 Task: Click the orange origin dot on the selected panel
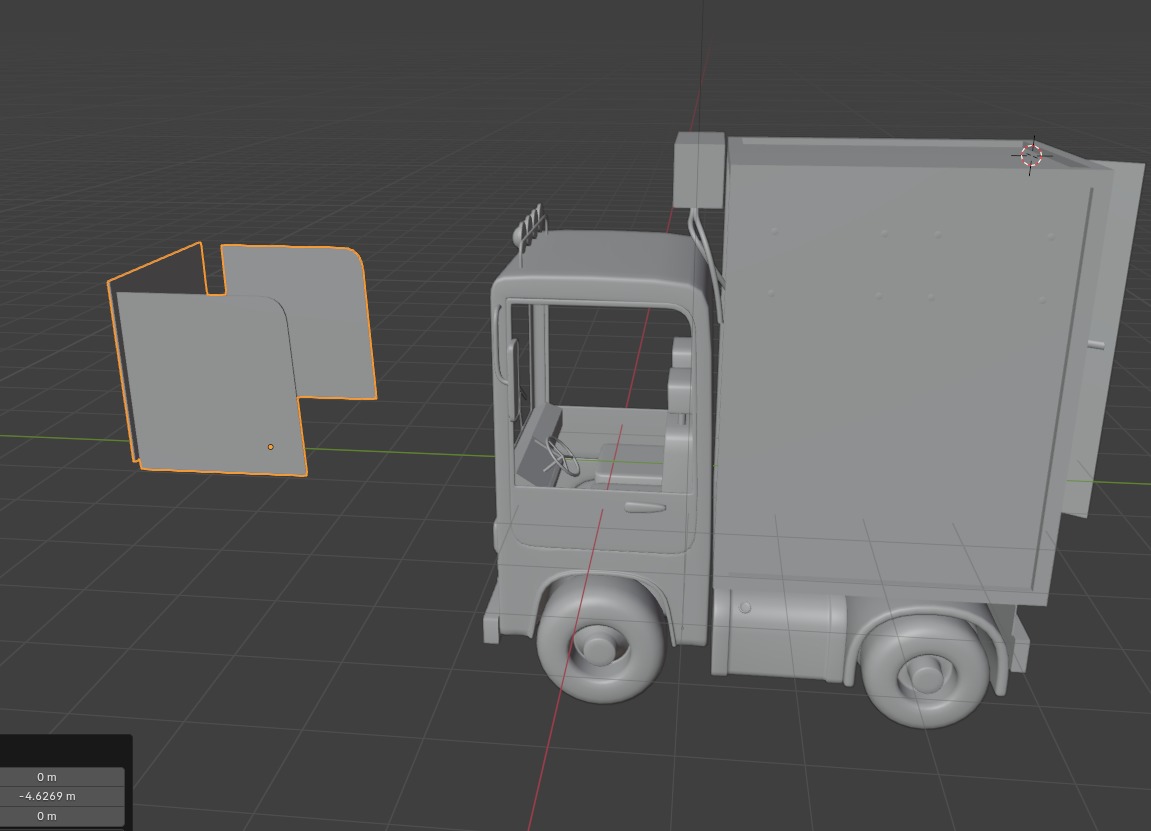point(271,446)
